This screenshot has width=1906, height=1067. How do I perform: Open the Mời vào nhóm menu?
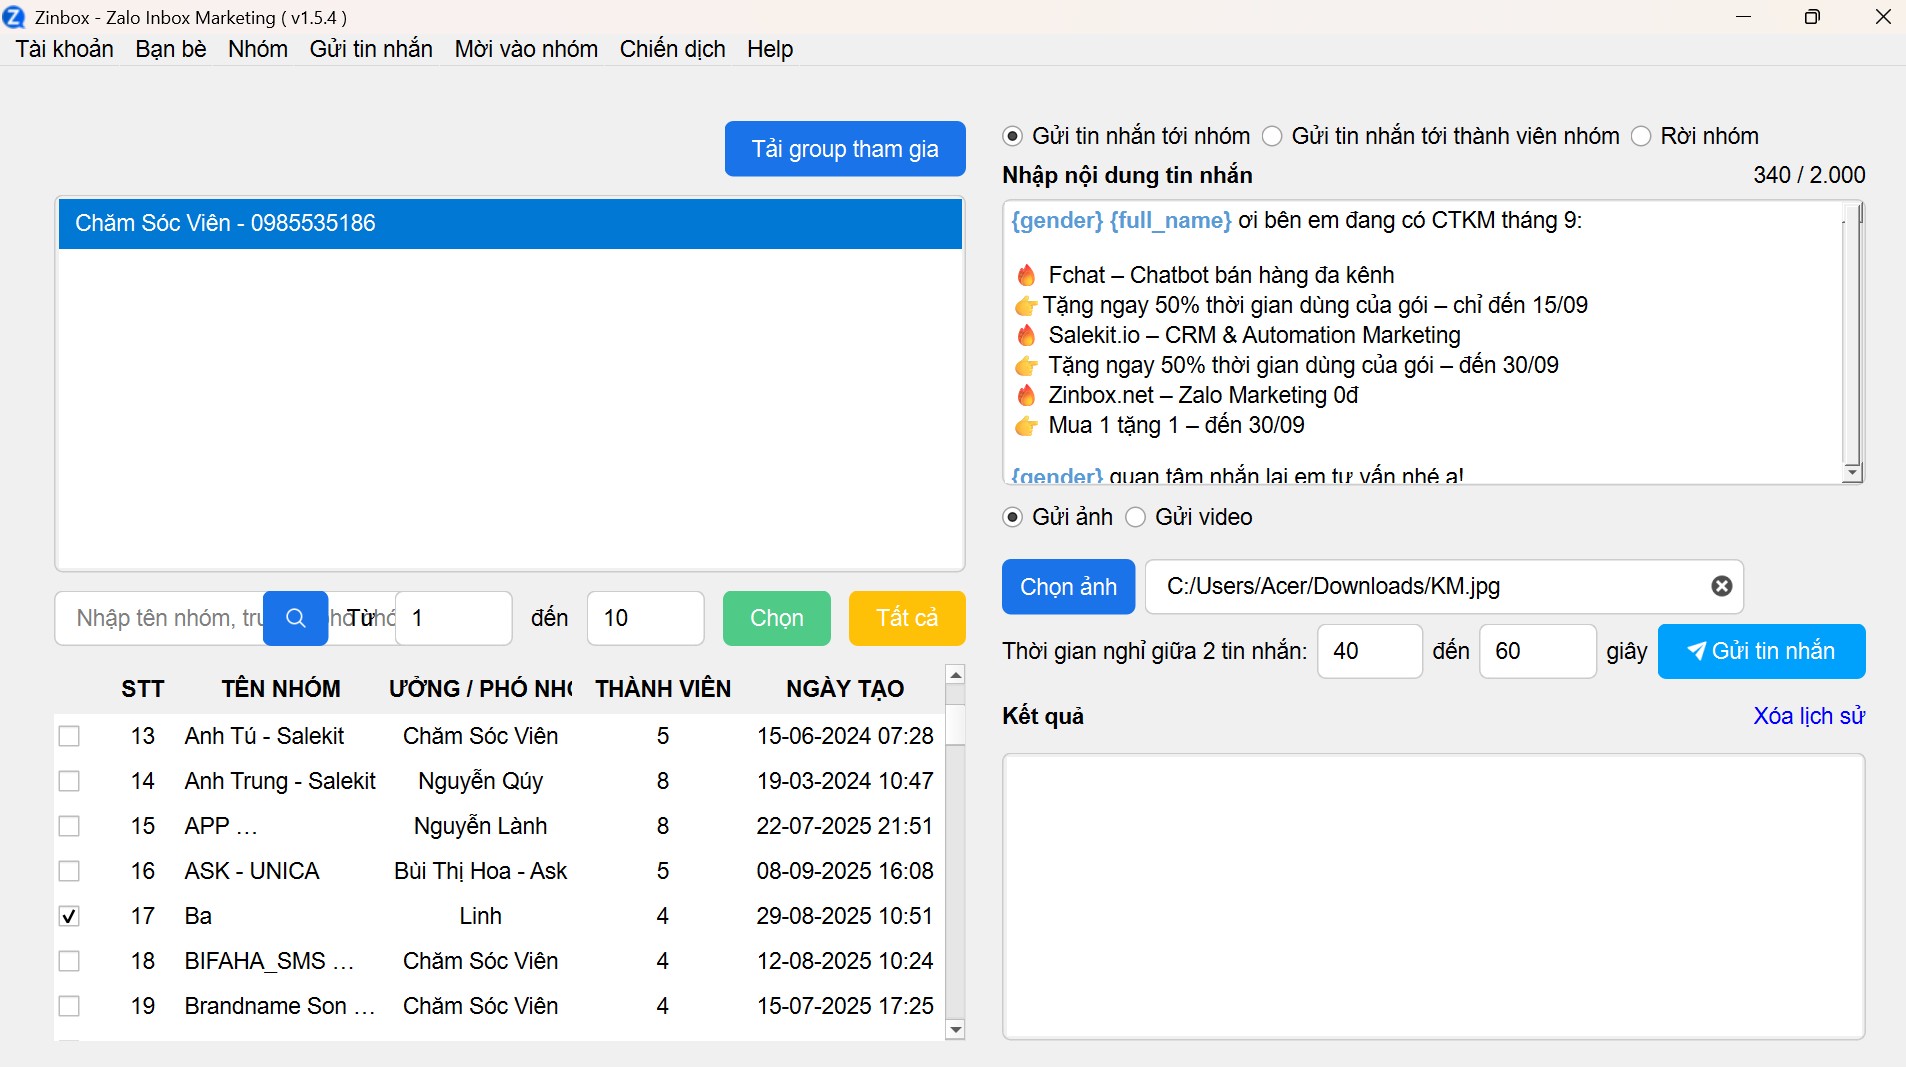(526, 49)
